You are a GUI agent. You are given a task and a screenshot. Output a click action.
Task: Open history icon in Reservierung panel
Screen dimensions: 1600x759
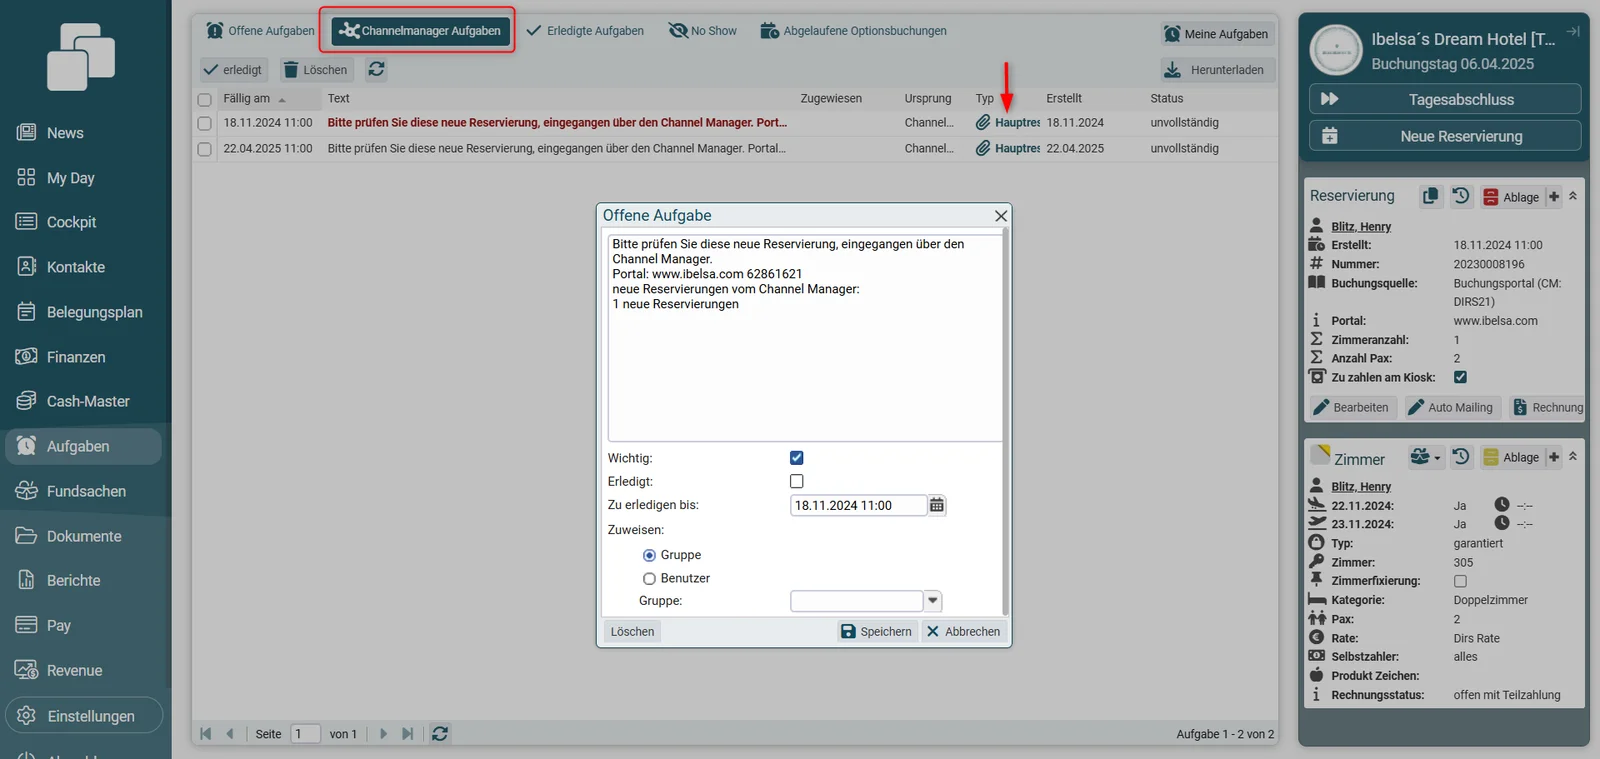point(1461,196)
